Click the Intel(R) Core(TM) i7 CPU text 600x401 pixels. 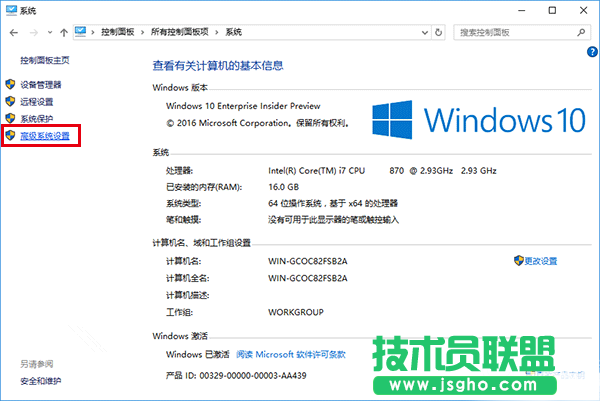[316, 171]
